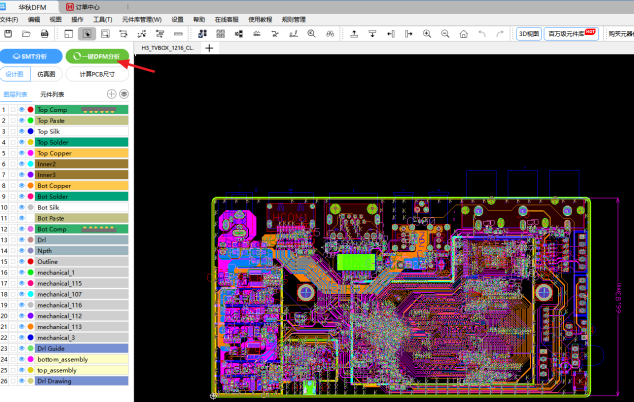This screenshot has width=634, height=402.
Task: Click the orange color dot of Bot Copper
Action: pyautogui.click(x=30, y=186)
